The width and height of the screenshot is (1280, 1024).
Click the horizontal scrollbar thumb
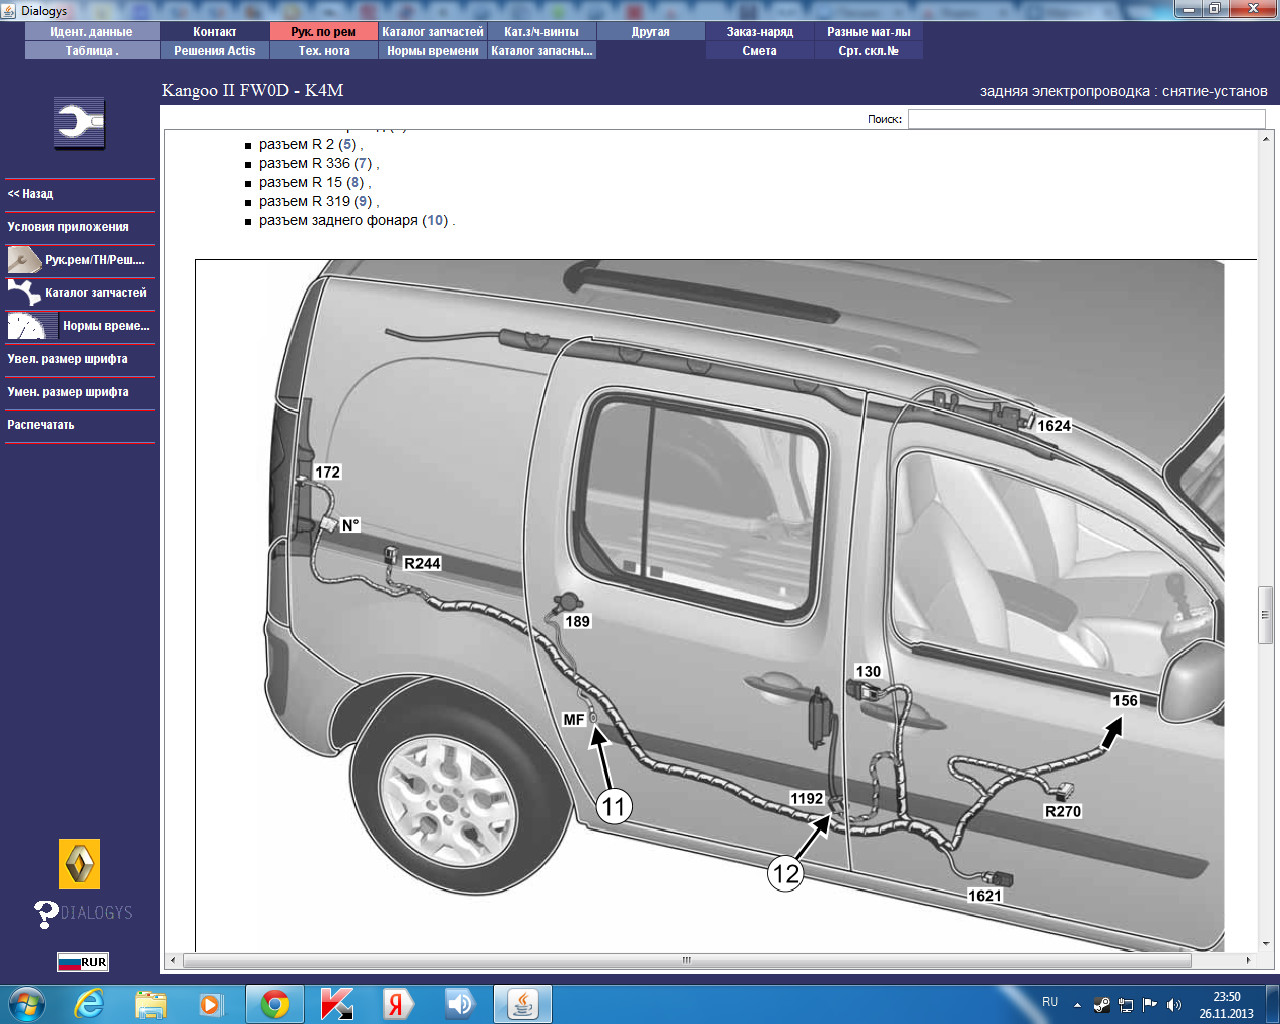[x=687, y=960]
